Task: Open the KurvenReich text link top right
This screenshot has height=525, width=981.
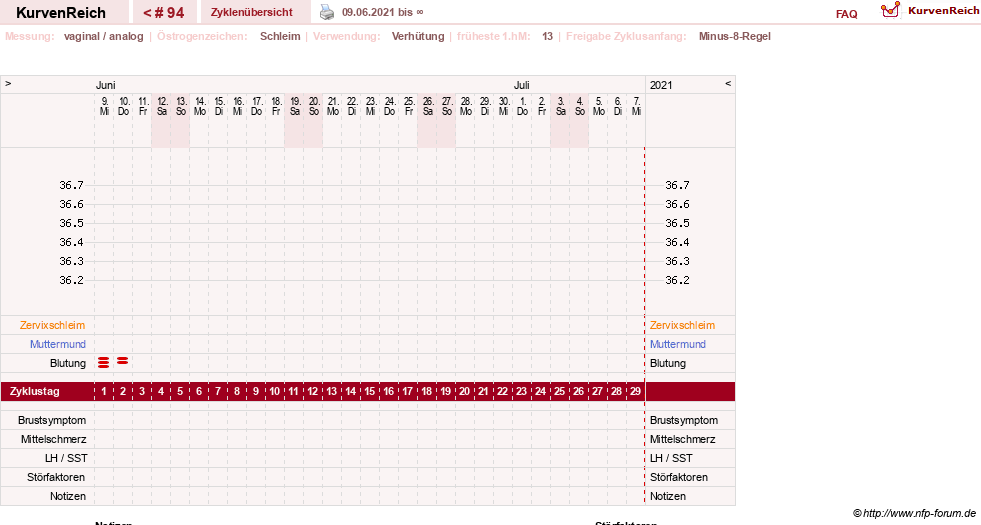Action: click(x=943, y=11)
